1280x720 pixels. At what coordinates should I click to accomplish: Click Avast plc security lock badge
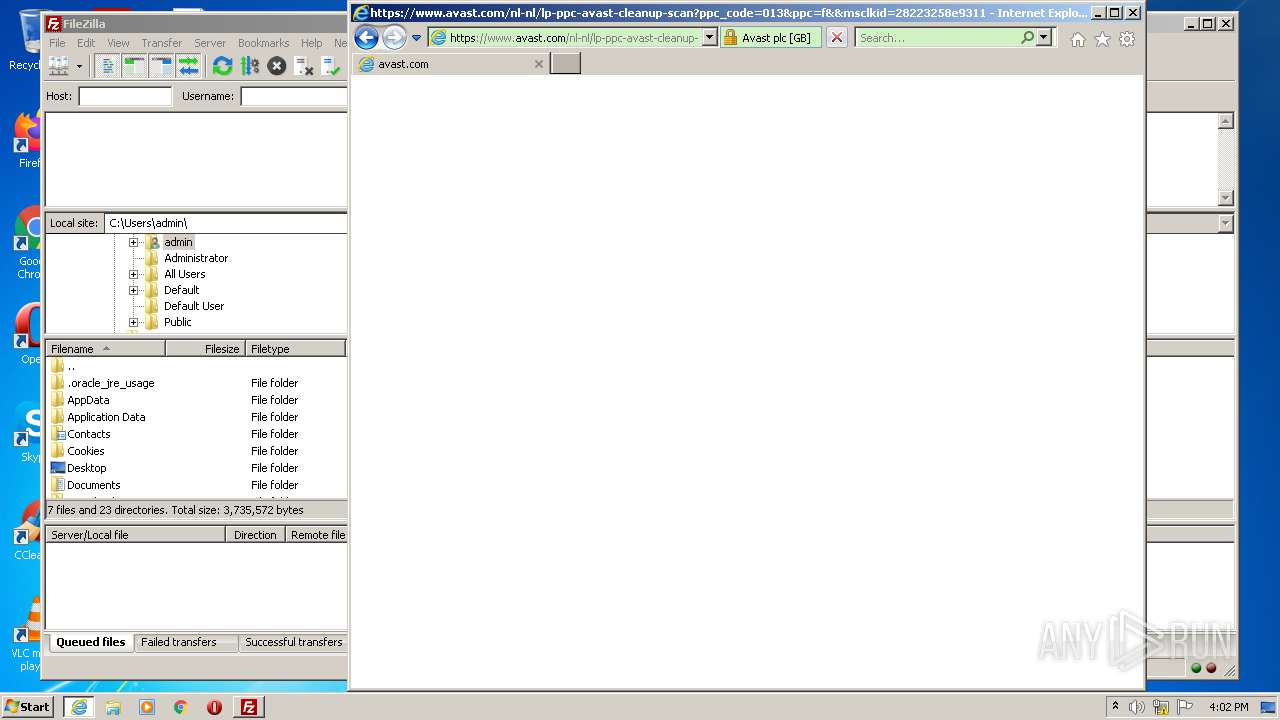tap(770, 38)
